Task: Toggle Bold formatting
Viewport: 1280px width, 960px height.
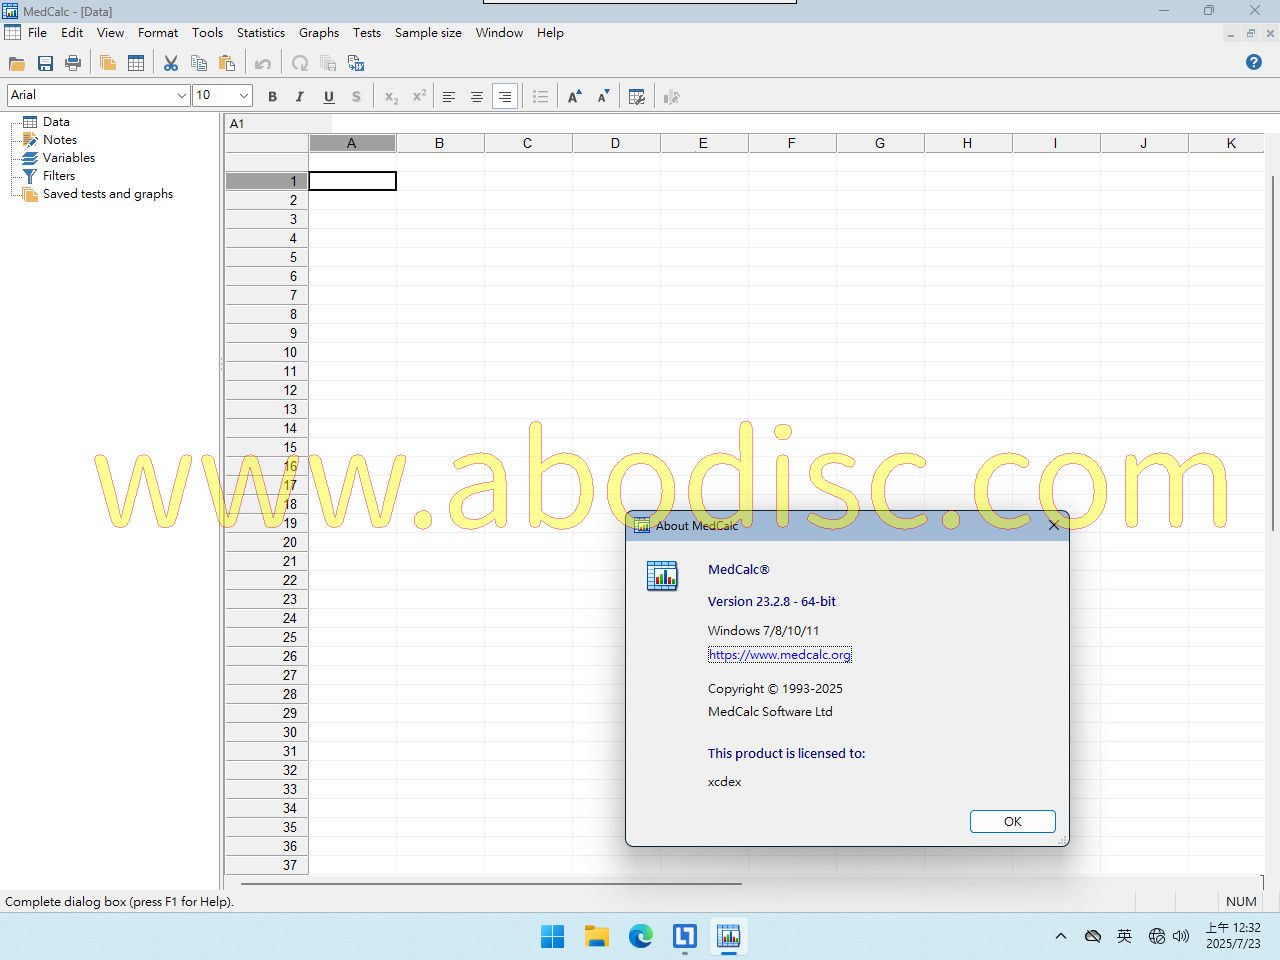Action: [x=272, y=97]
